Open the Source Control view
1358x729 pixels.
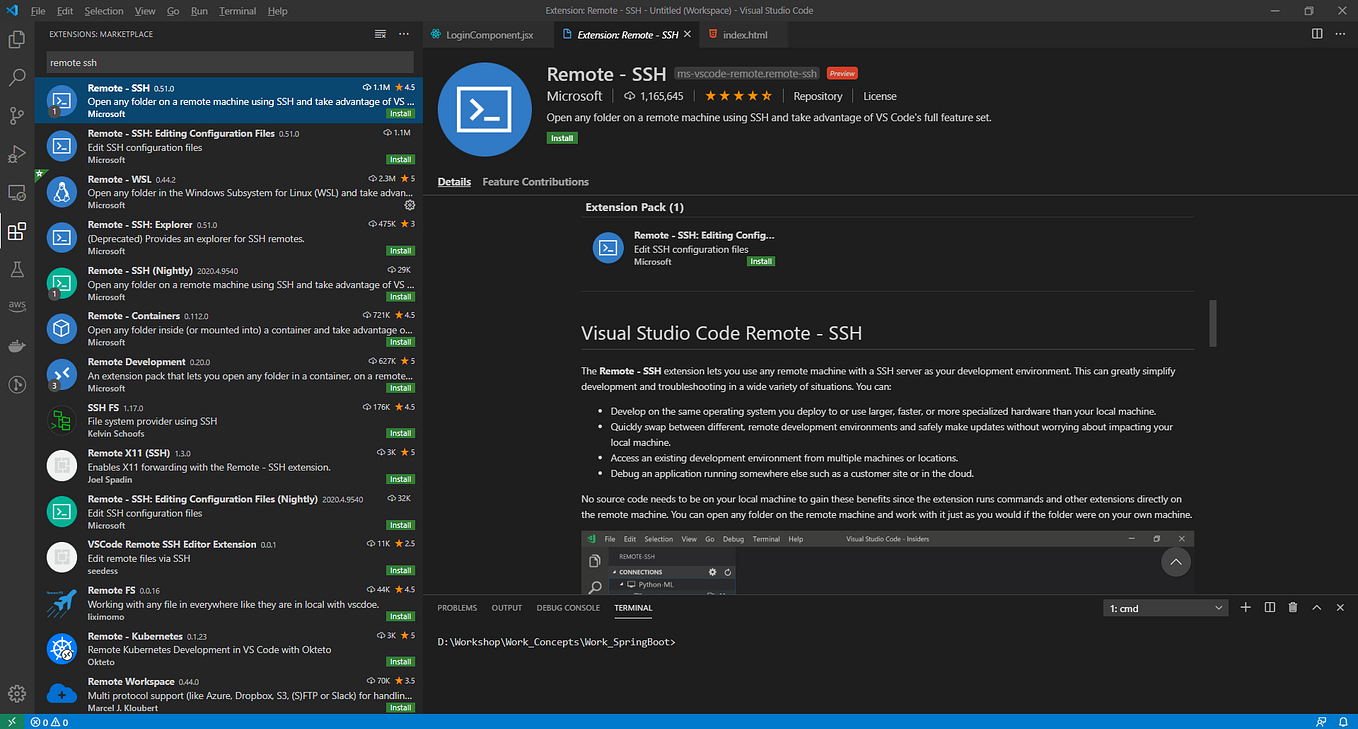(x=16, y=116)
